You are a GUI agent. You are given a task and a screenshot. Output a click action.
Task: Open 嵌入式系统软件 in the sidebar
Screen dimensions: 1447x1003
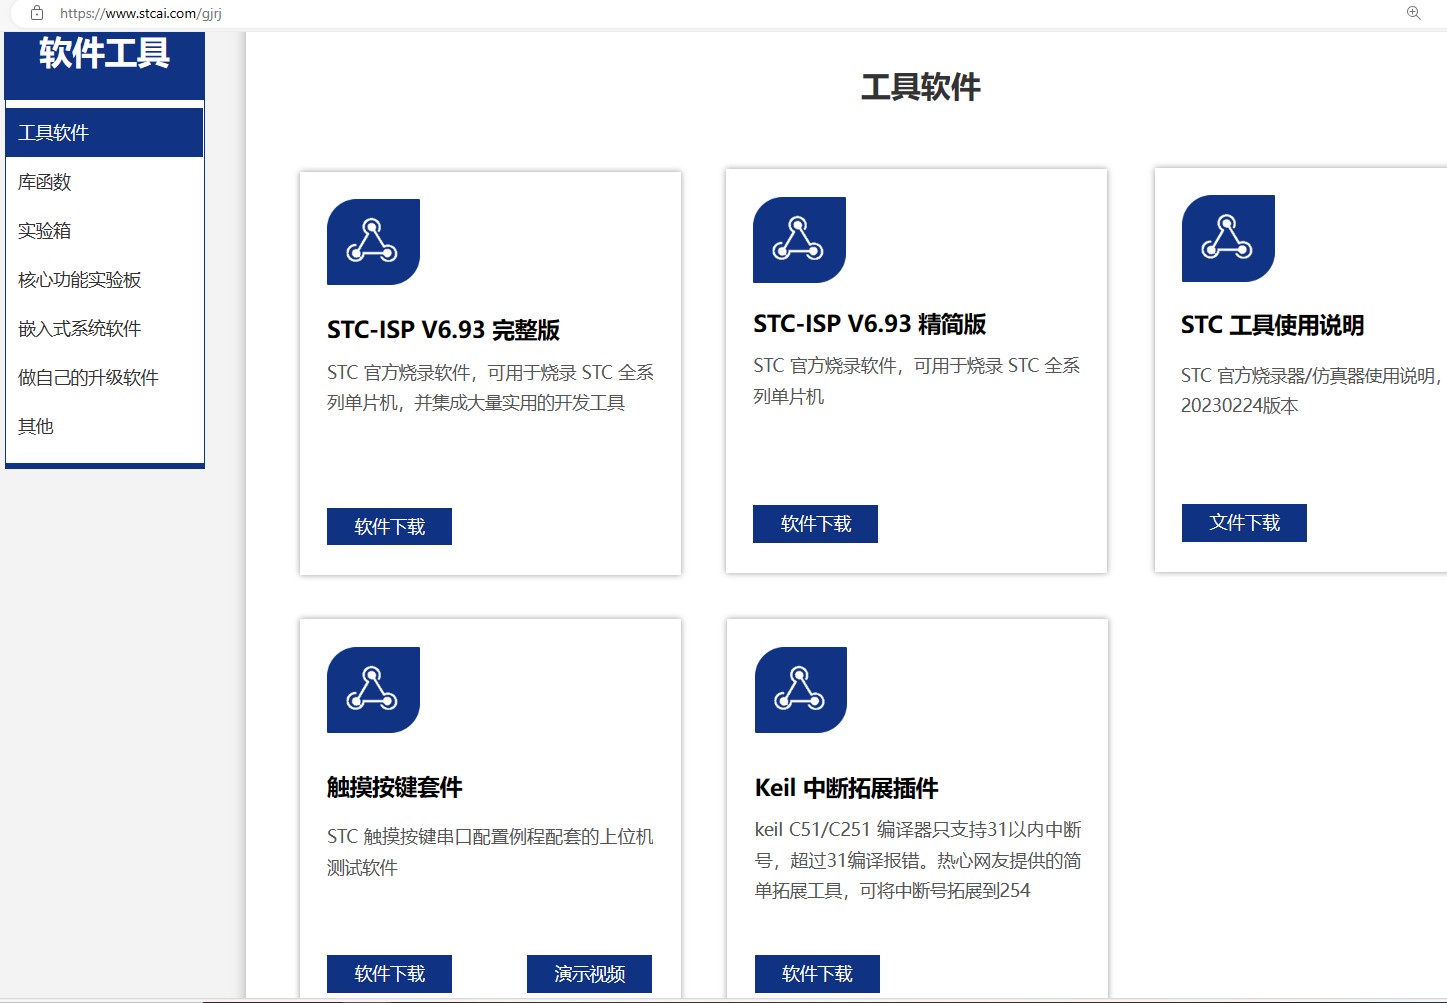pos(104,329)
